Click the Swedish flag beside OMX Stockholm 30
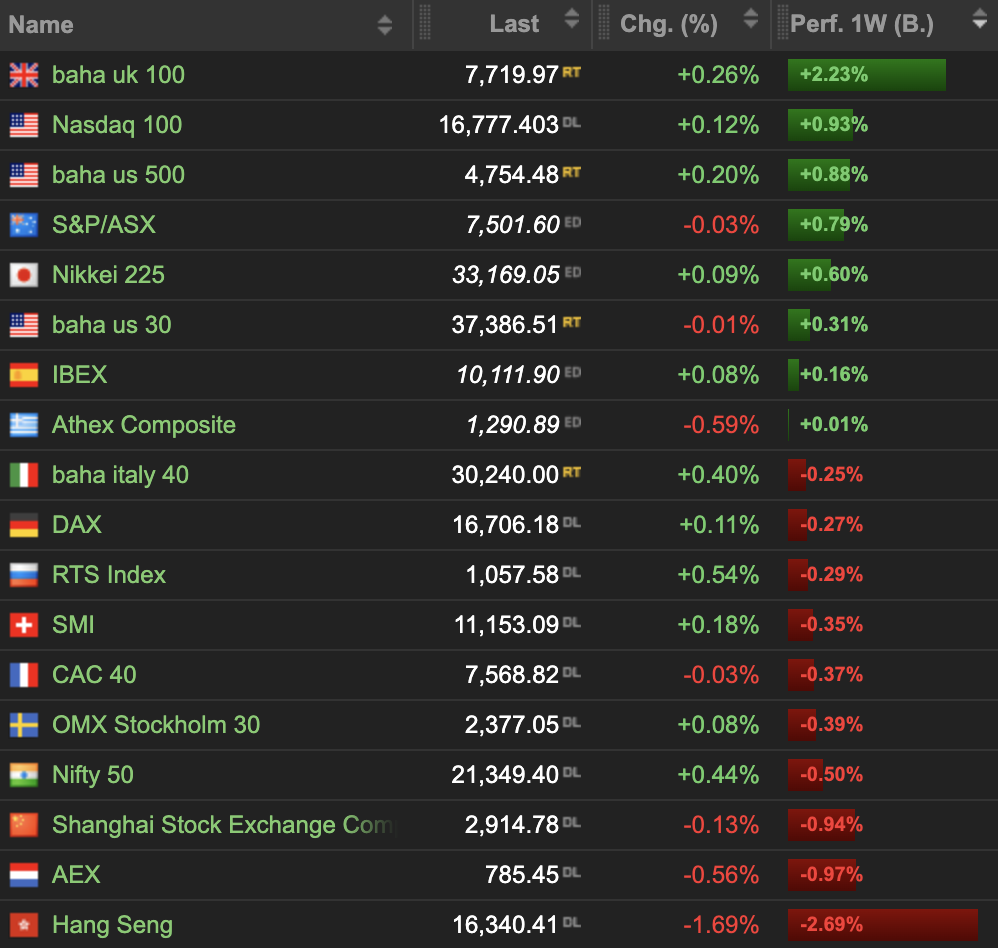998x948 pixels. click(x=24, y=725)
